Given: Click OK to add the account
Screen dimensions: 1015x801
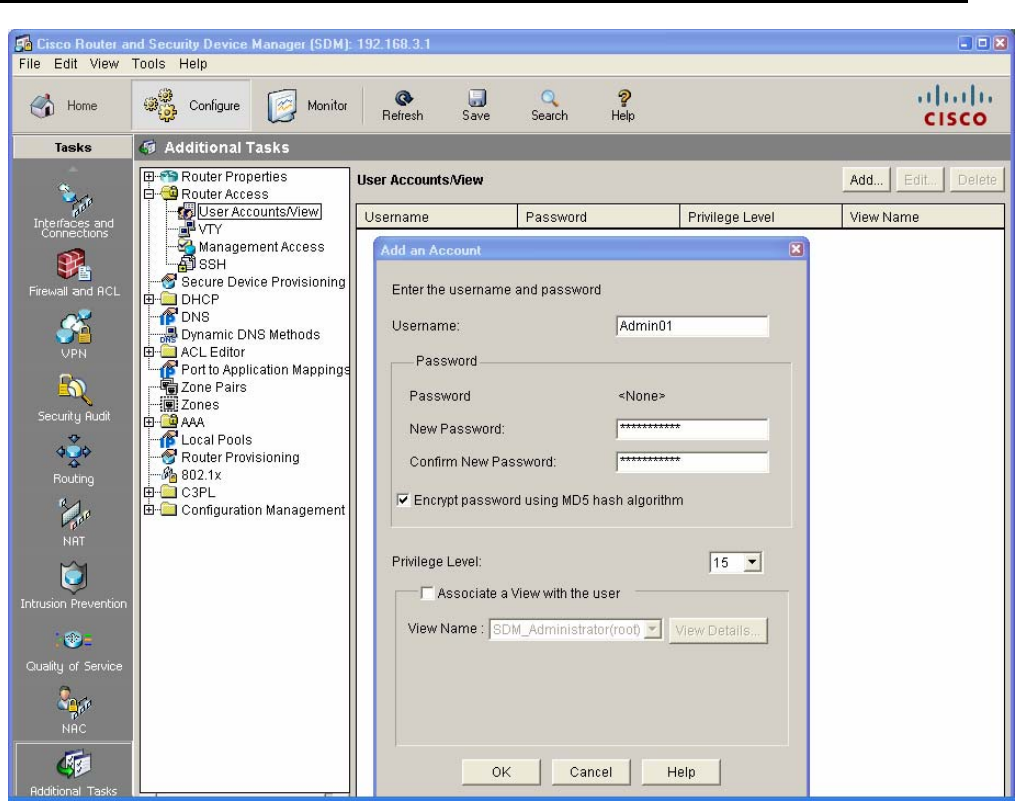Looking at the screenshot, I should pos(501,772).
